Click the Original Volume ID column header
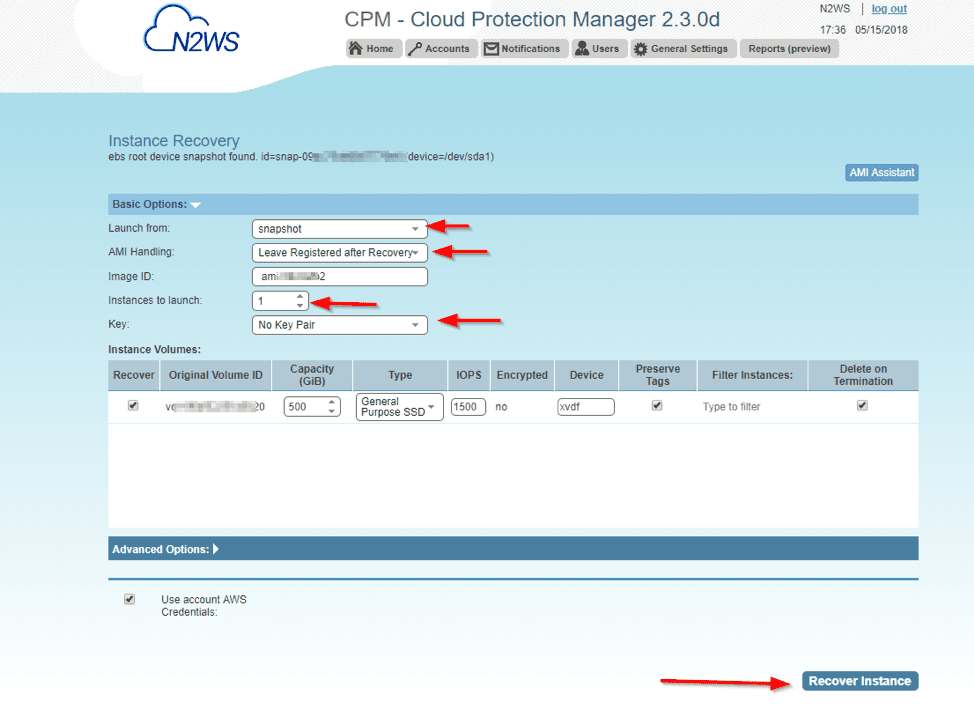This screenshot has height=708, width=974. pyautogui.click(x=216, y=375)
